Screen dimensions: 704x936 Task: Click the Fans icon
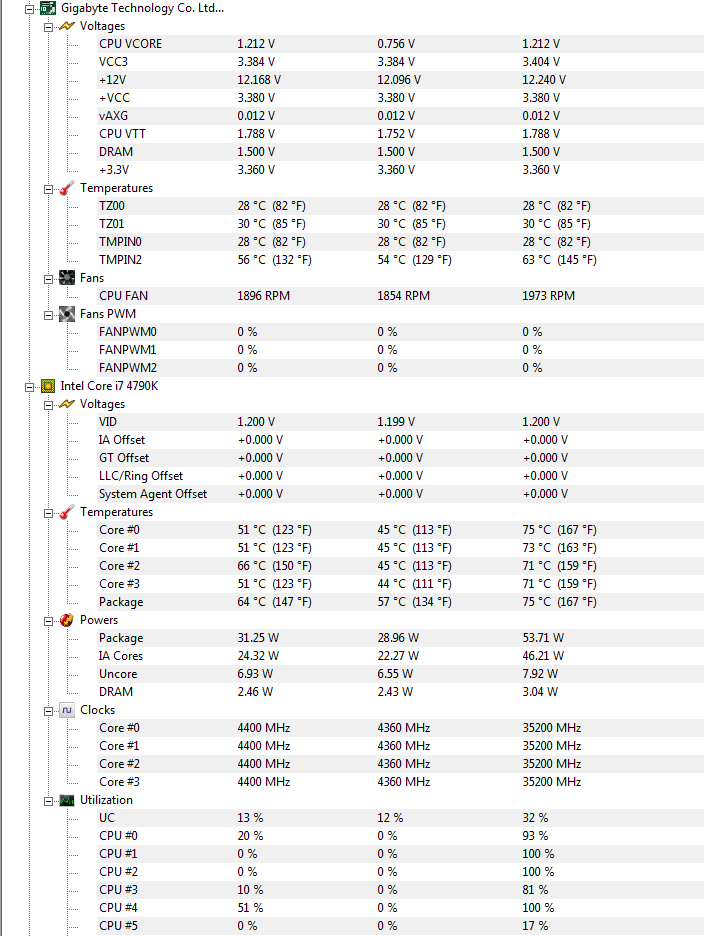pos(67,278)
